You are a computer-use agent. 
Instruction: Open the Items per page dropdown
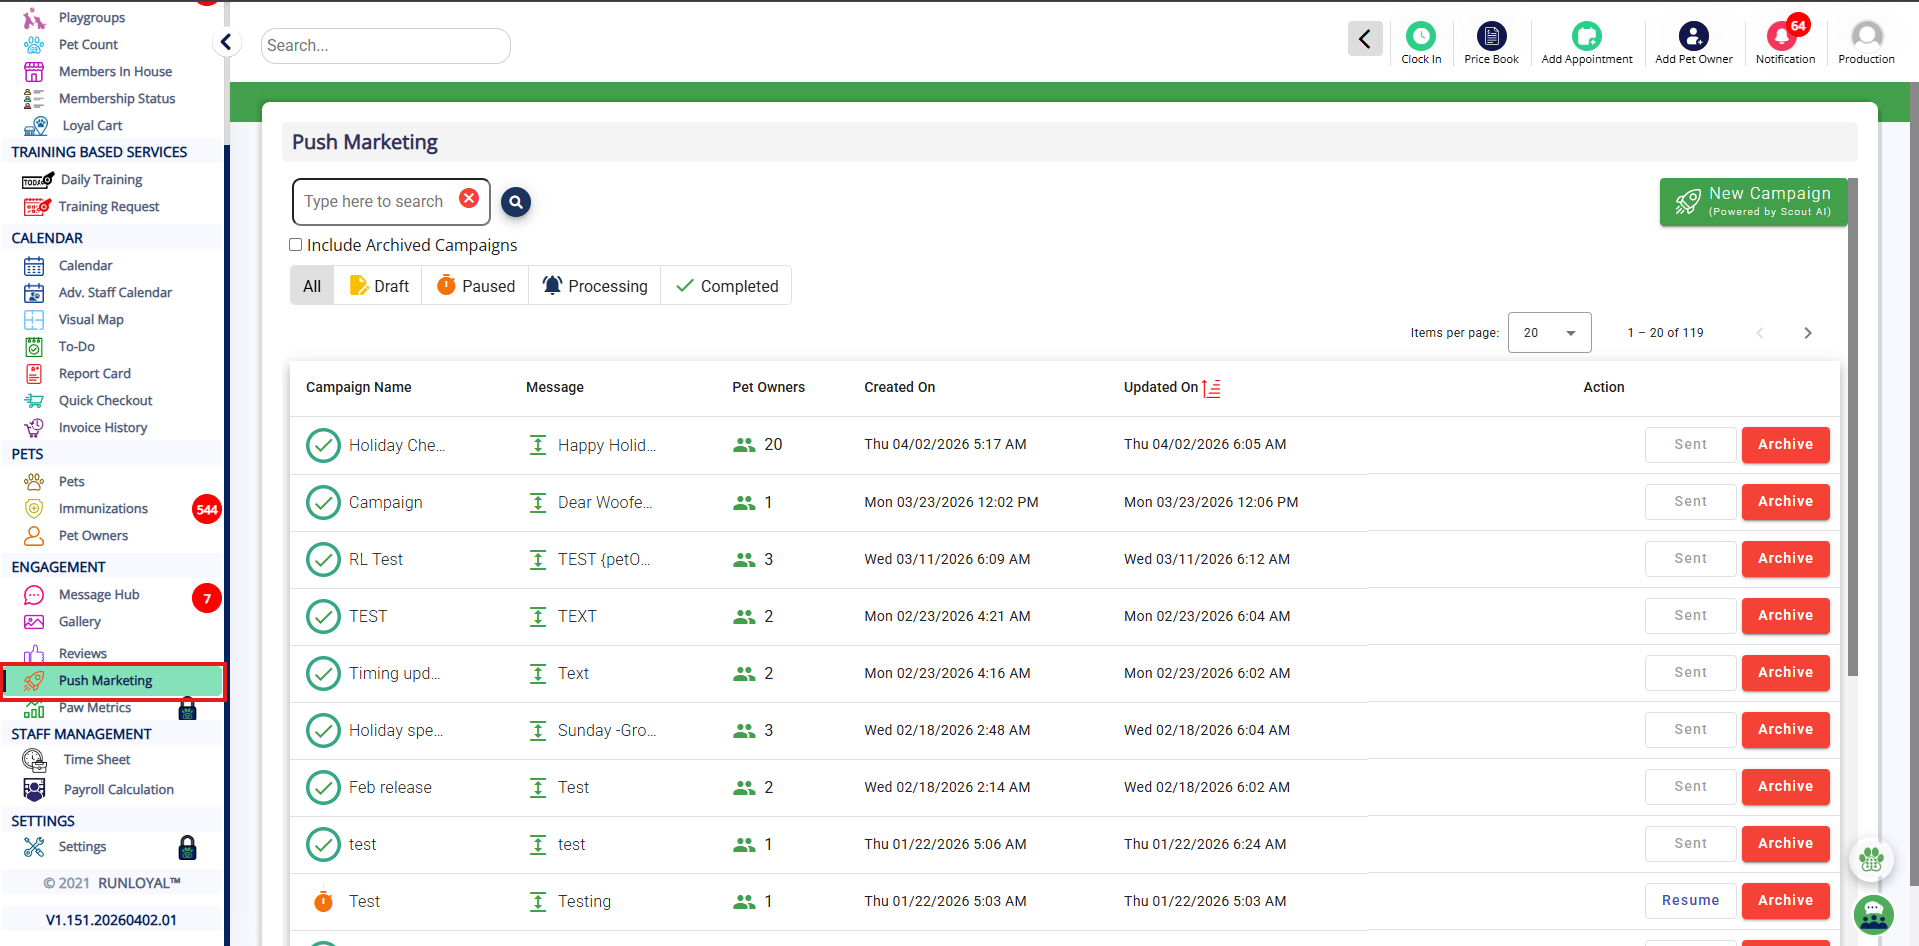coord(1549,333)
